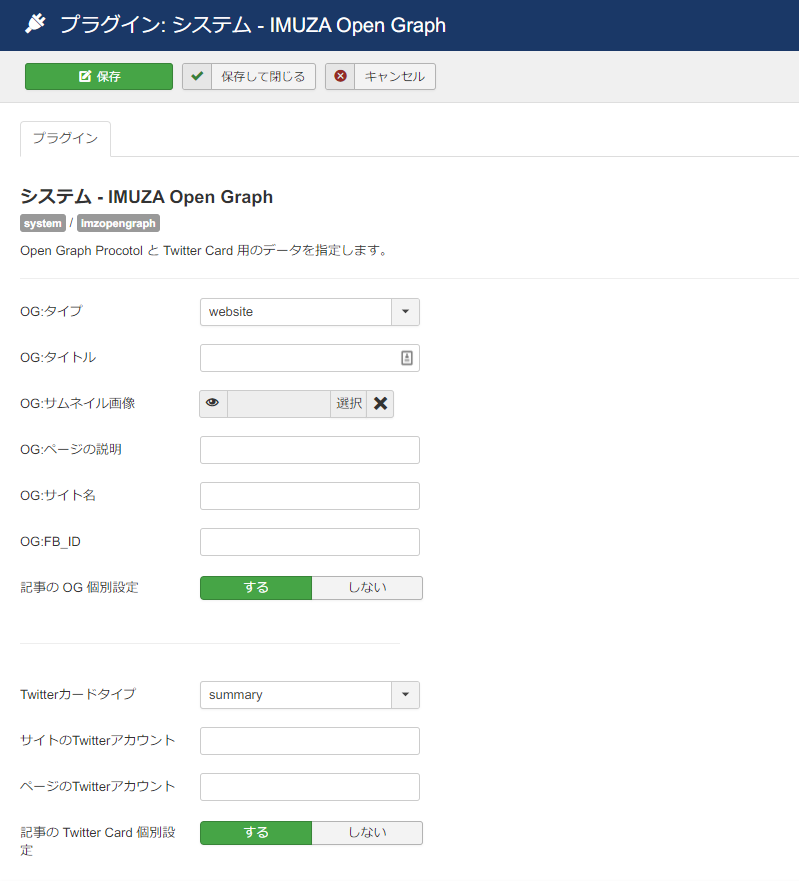
Task: Click the Open Graph Procotol description text
Action: click(205, 251)
